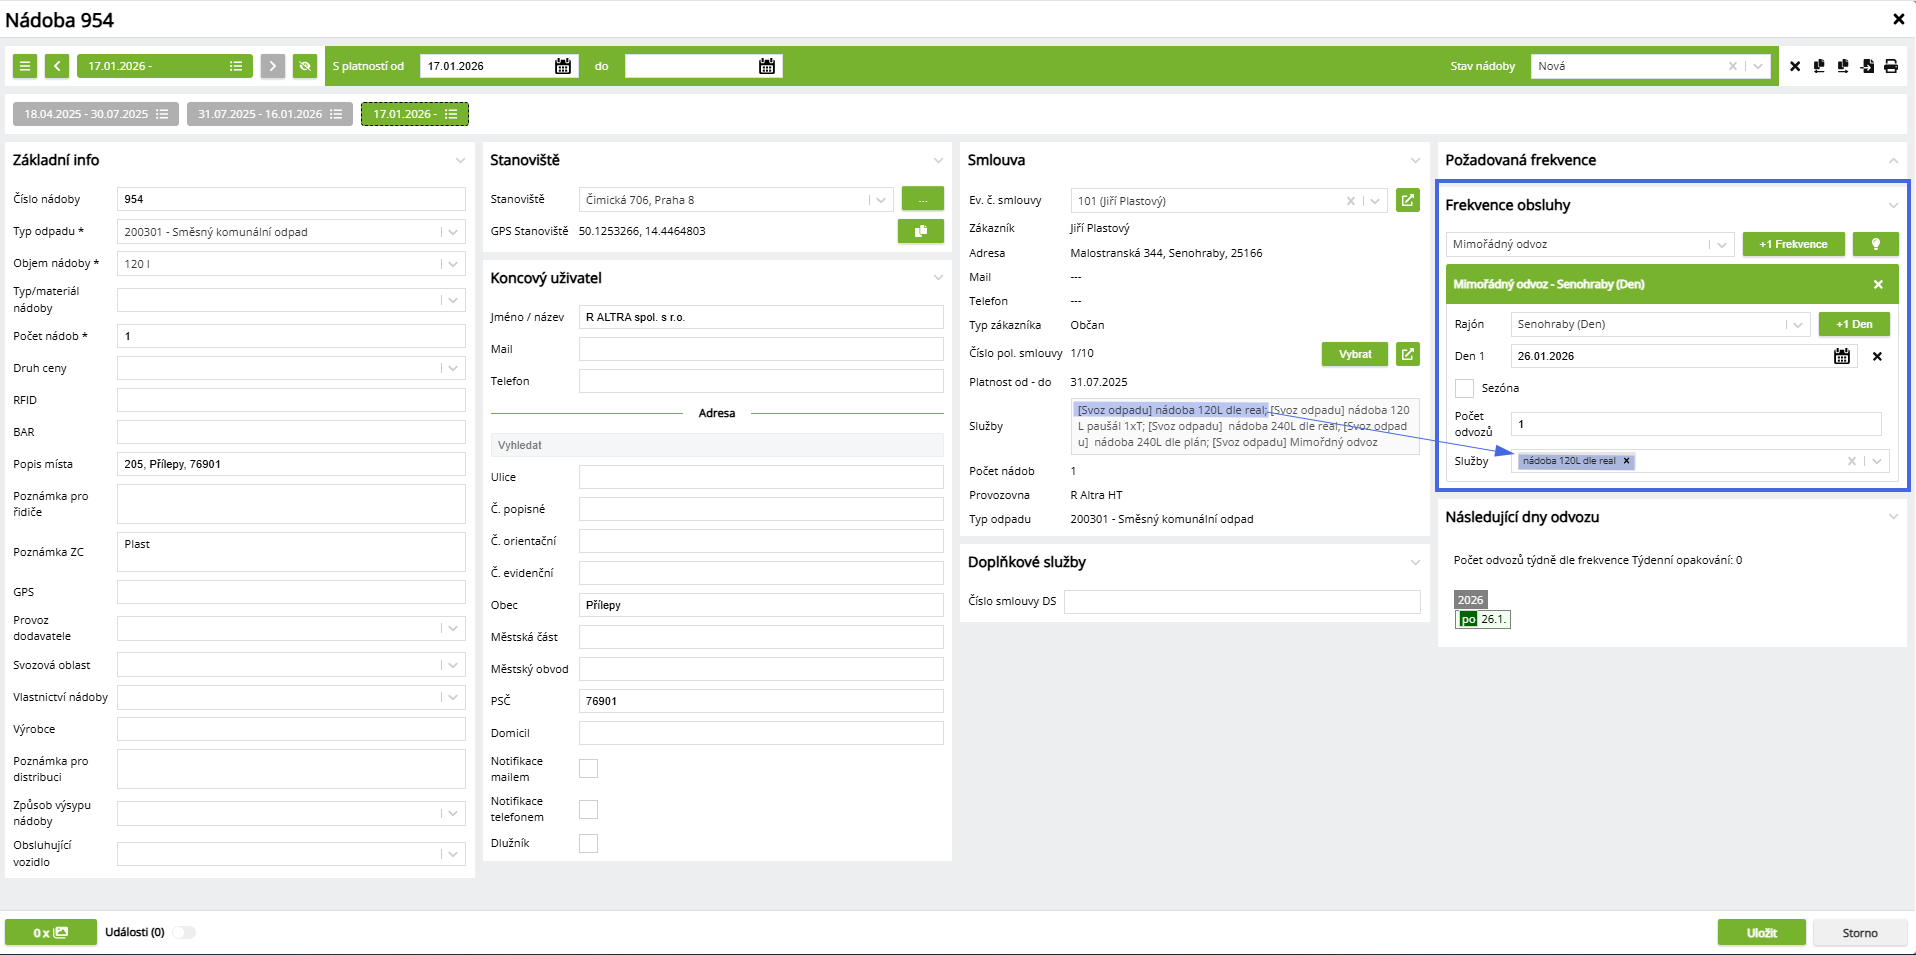Save with the Uložit button
Viewport: 1916px width, 955px height.
pyautogui.click(x=1762, y=932)
